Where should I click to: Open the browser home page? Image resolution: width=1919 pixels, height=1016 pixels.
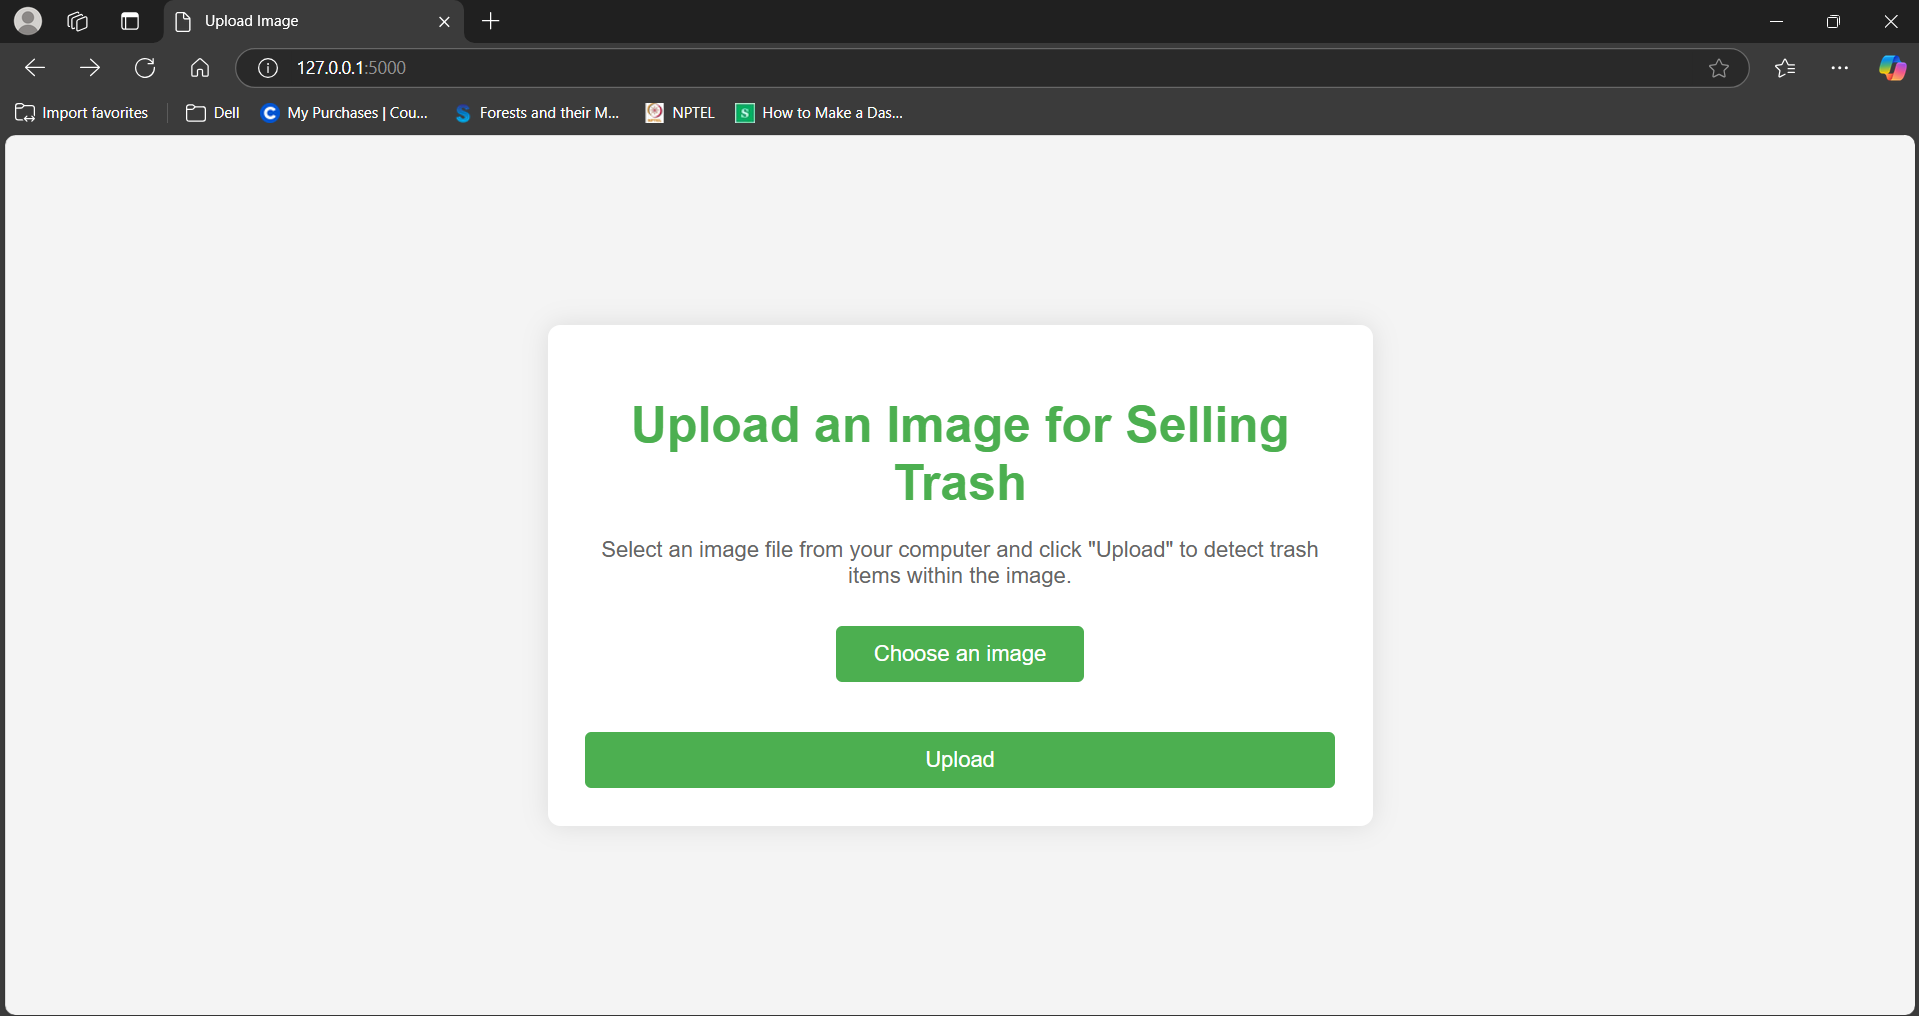pyautogui.click(x=200, y=68)
